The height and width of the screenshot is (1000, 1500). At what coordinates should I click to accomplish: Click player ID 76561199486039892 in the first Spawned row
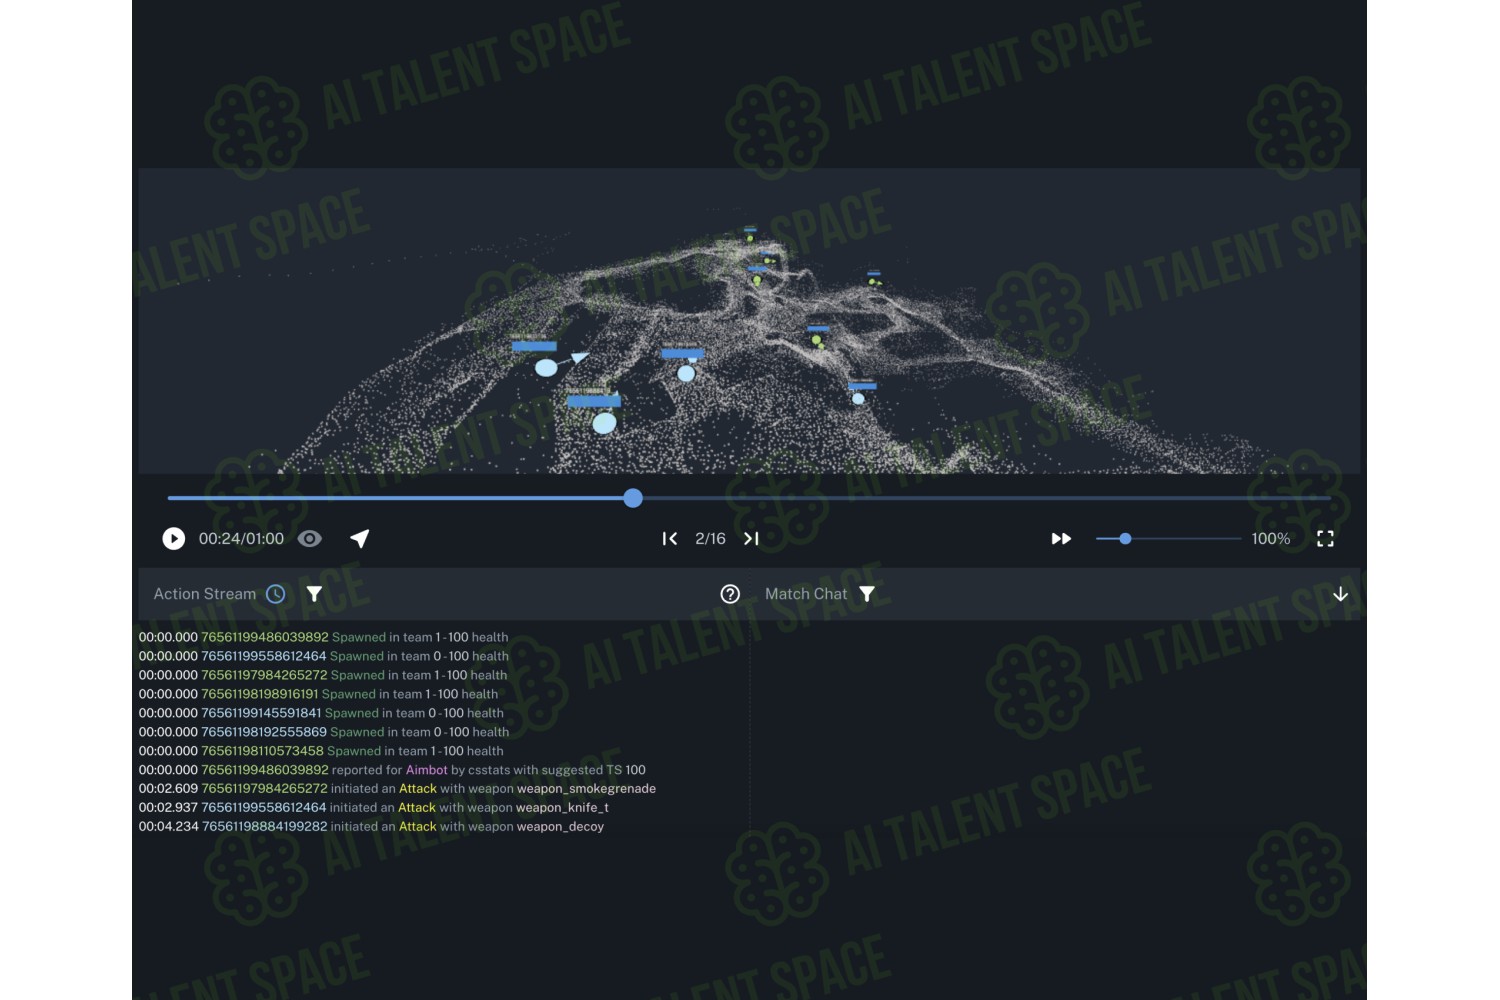(x=265, y=637)
